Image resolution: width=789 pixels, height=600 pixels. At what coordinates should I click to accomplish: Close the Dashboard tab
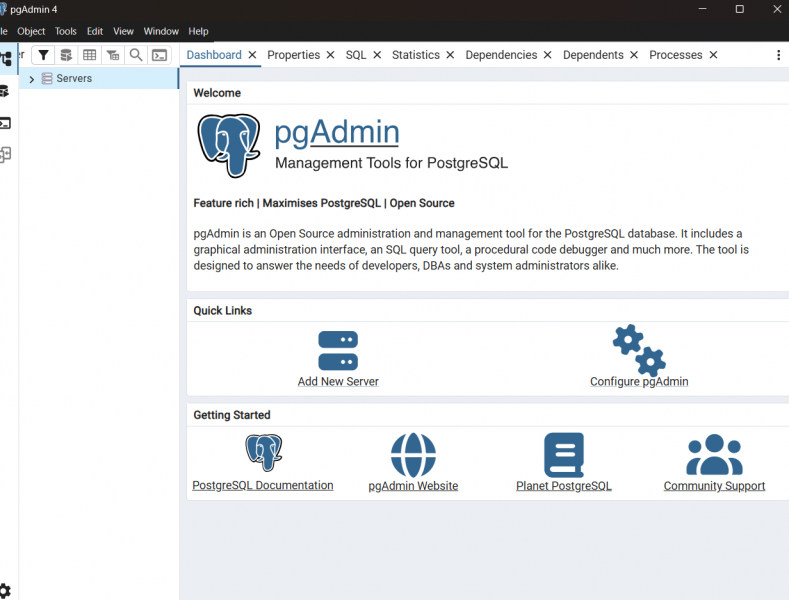253,55
